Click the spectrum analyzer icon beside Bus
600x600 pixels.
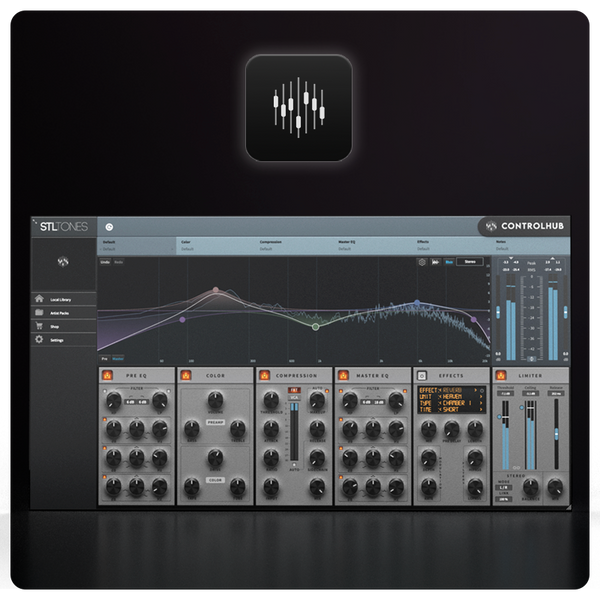pyautogui.click(x=435, y=262)
